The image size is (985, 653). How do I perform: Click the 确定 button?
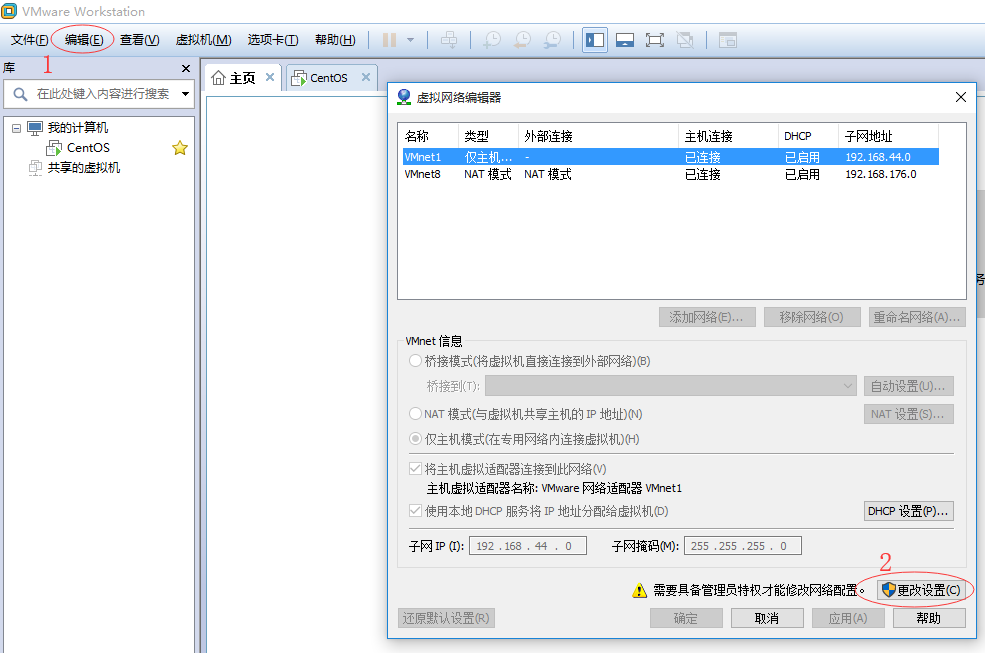(x=686, y=618)
